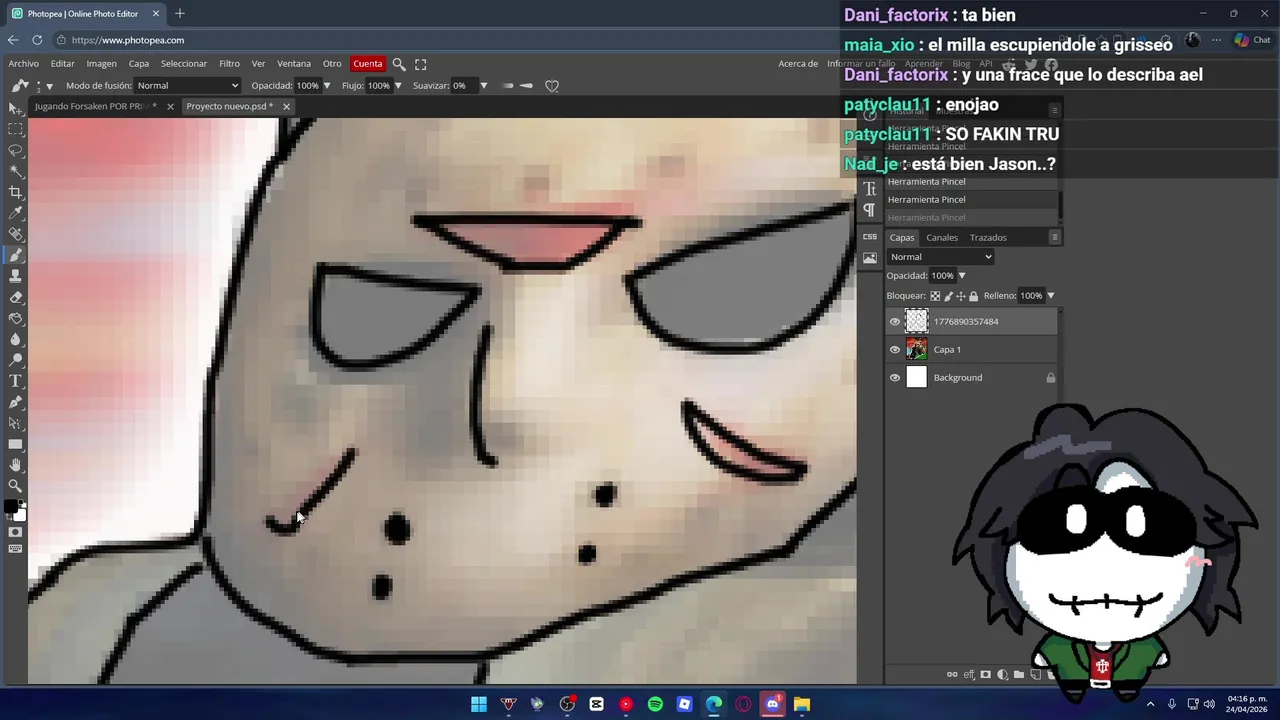The height and width of the screenshot is (720, 1280).
Task: Click the foreground black color swatch
Action: pos(11,506)
